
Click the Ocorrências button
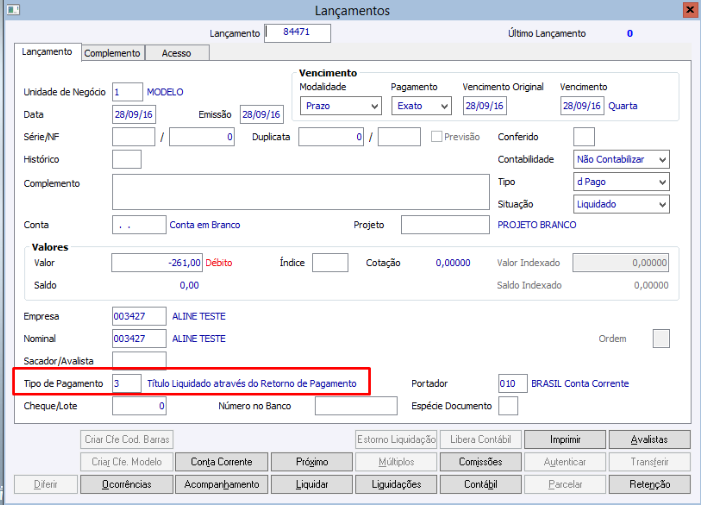[x=125, y=485]
